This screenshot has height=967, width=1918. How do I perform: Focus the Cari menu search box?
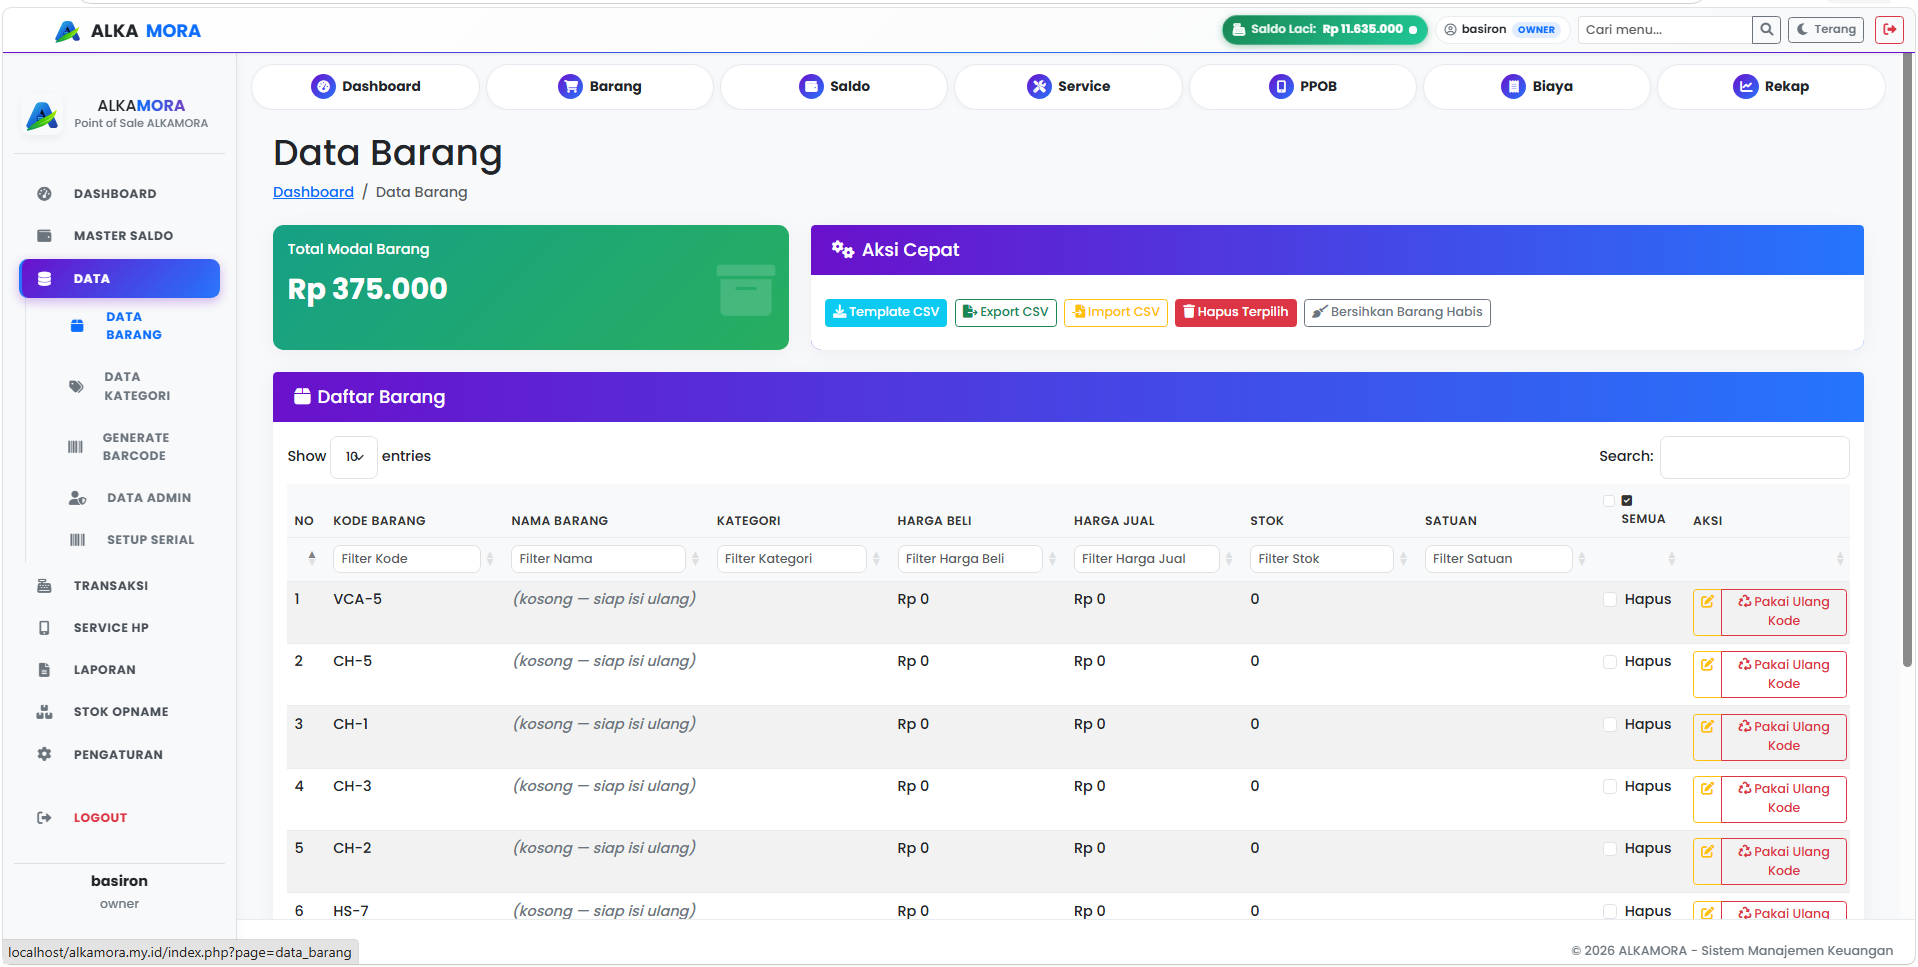coord(1665,29)
